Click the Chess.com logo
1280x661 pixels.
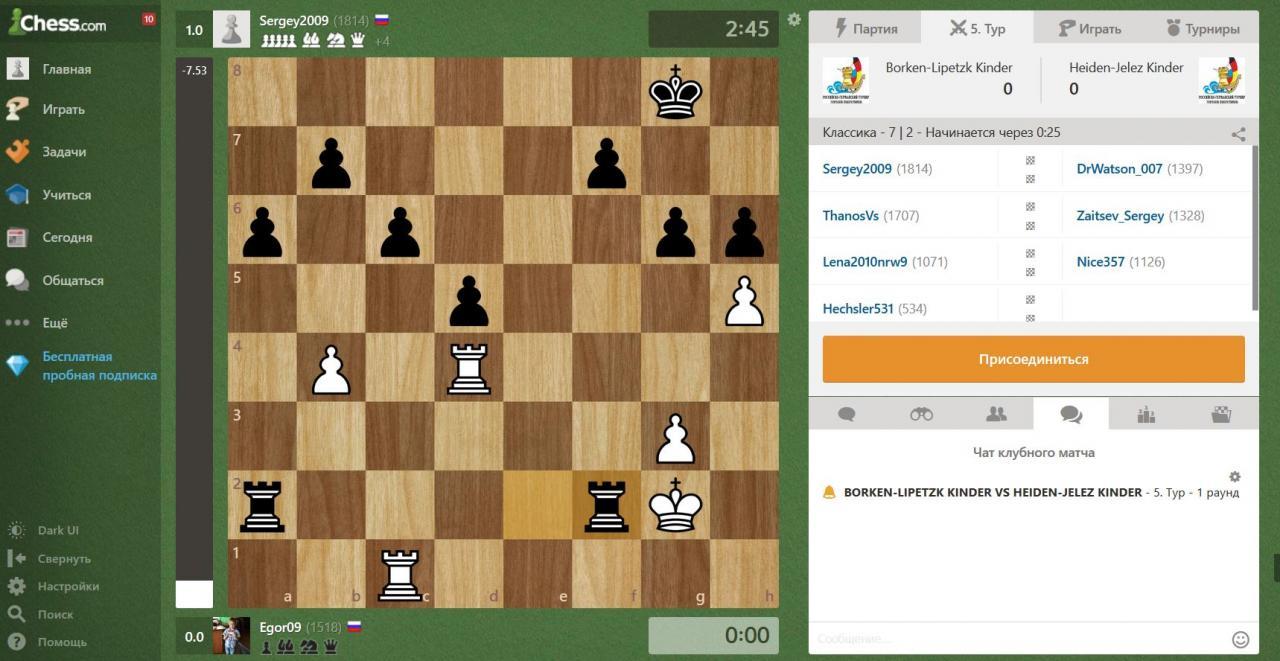pyautogui.click(x=57, y=22)
